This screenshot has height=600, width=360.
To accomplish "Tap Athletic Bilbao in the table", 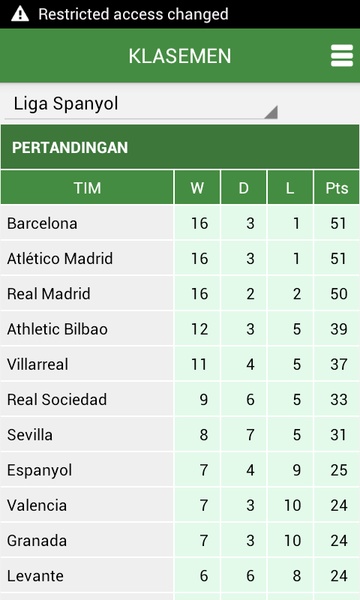I will pos(180,329).
